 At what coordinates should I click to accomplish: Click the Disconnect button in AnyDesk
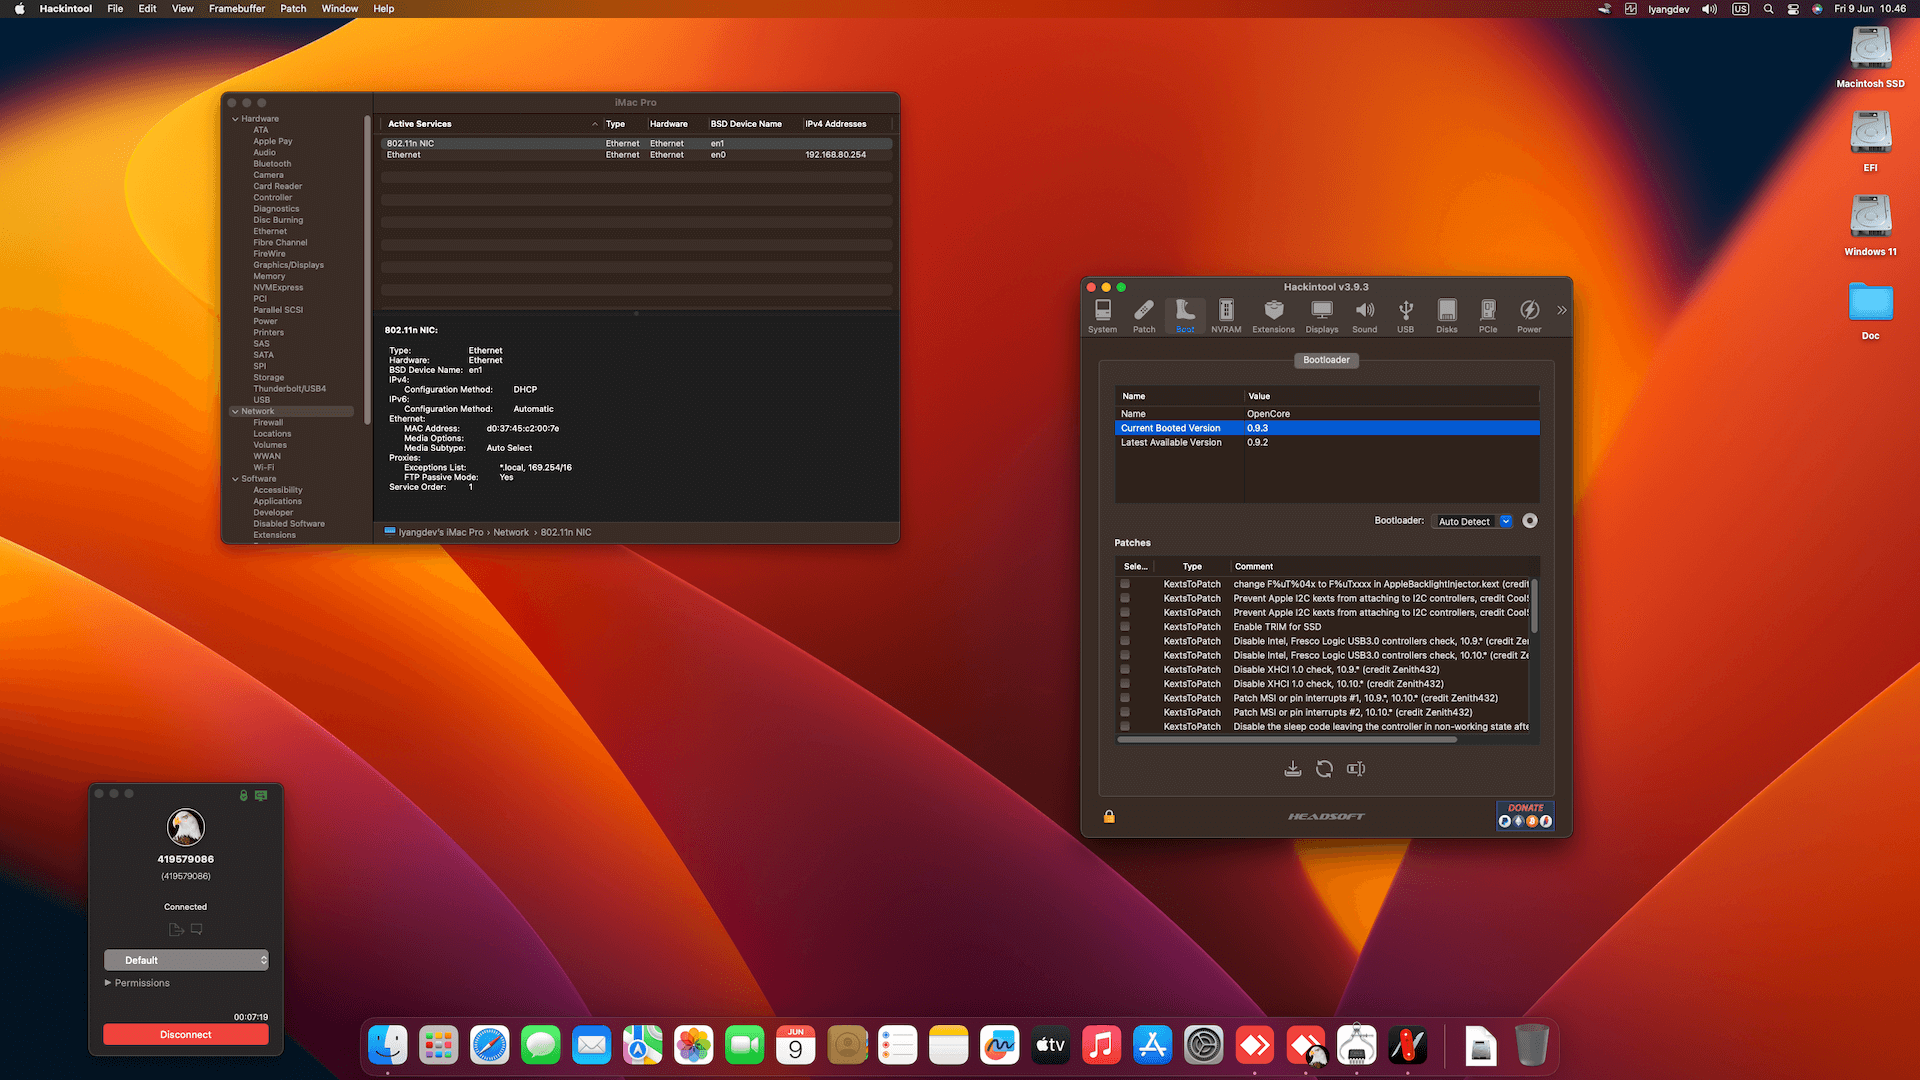coord(185,1034)
